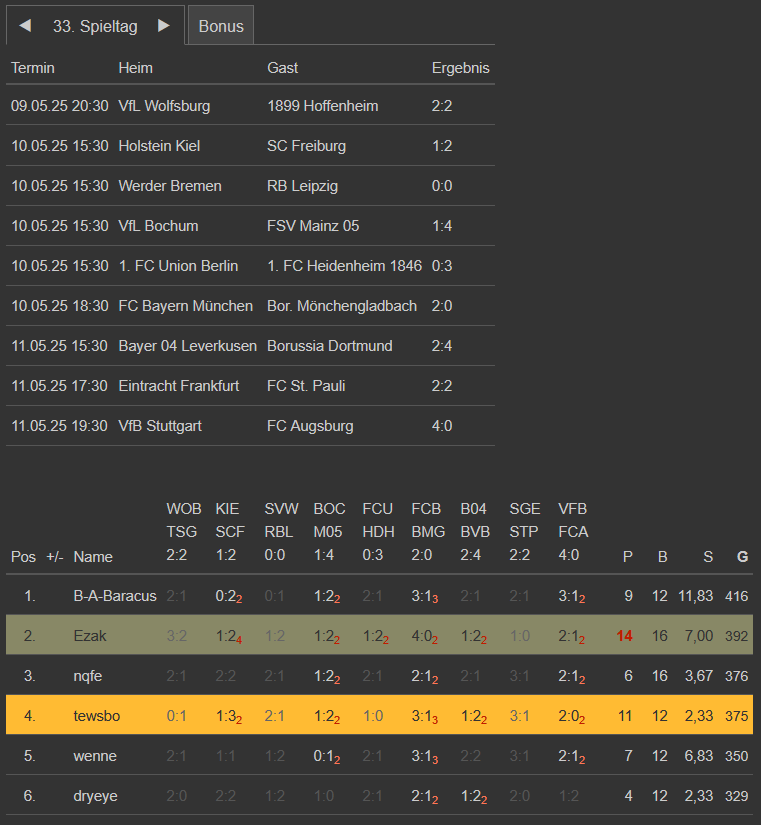Image resolution: width=761 pixels, height=825 pixels.
Task: Open the VfB Stuttgart 4:0 result
Action: pyautogui.click(x=442, y=426)
